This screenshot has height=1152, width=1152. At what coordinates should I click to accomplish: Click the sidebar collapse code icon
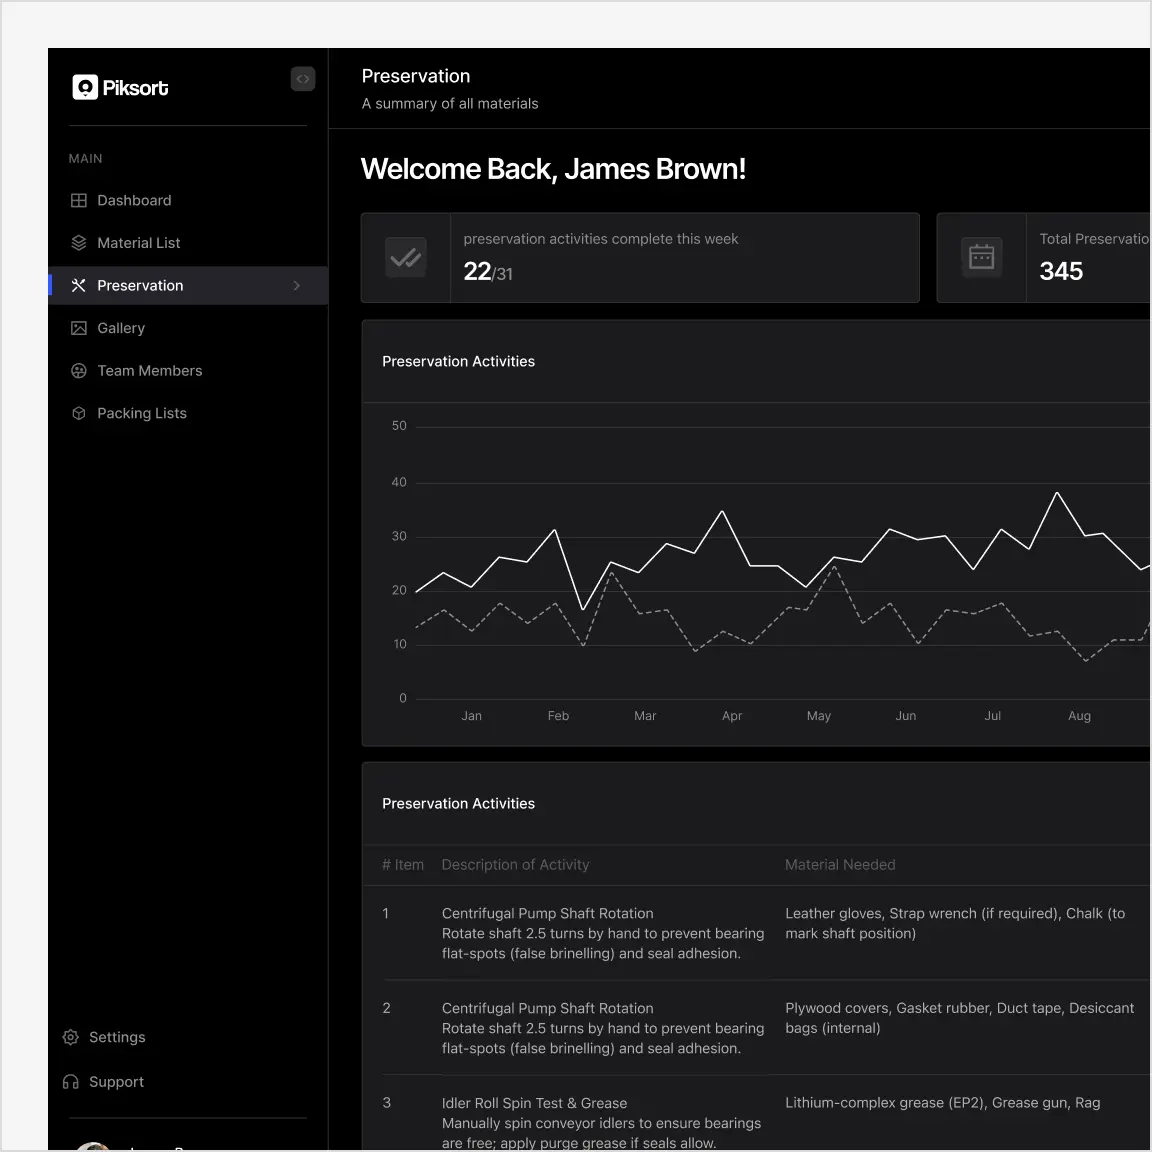pos(303,79)
